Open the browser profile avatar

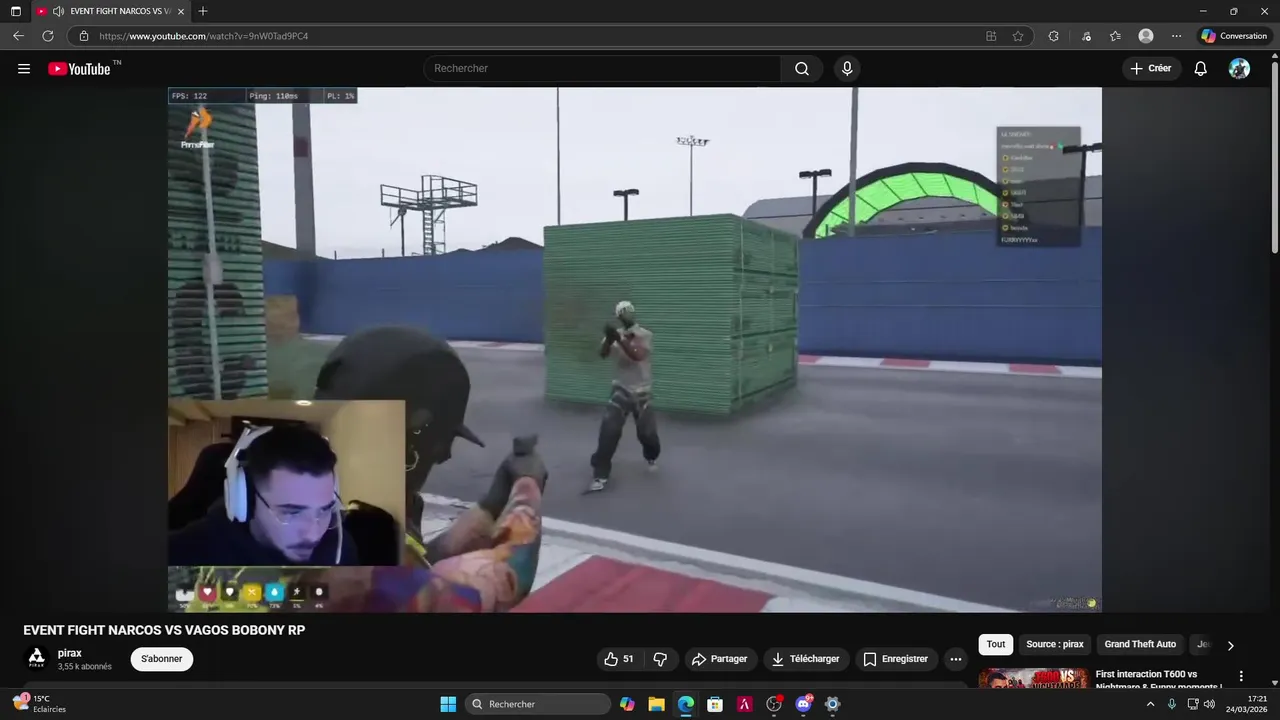click(1146, 36)
